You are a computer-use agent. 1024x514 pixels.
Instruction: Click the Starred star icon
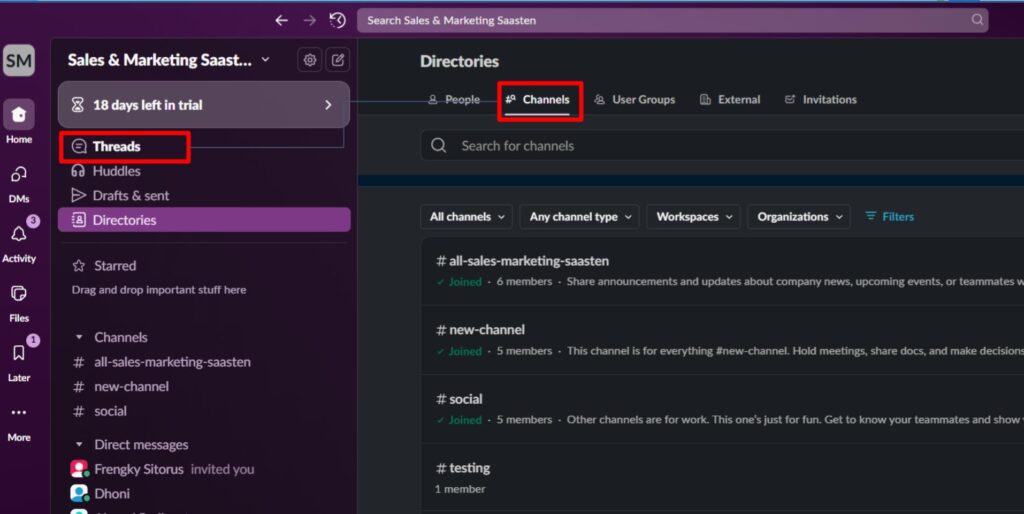tap(79, 266)
